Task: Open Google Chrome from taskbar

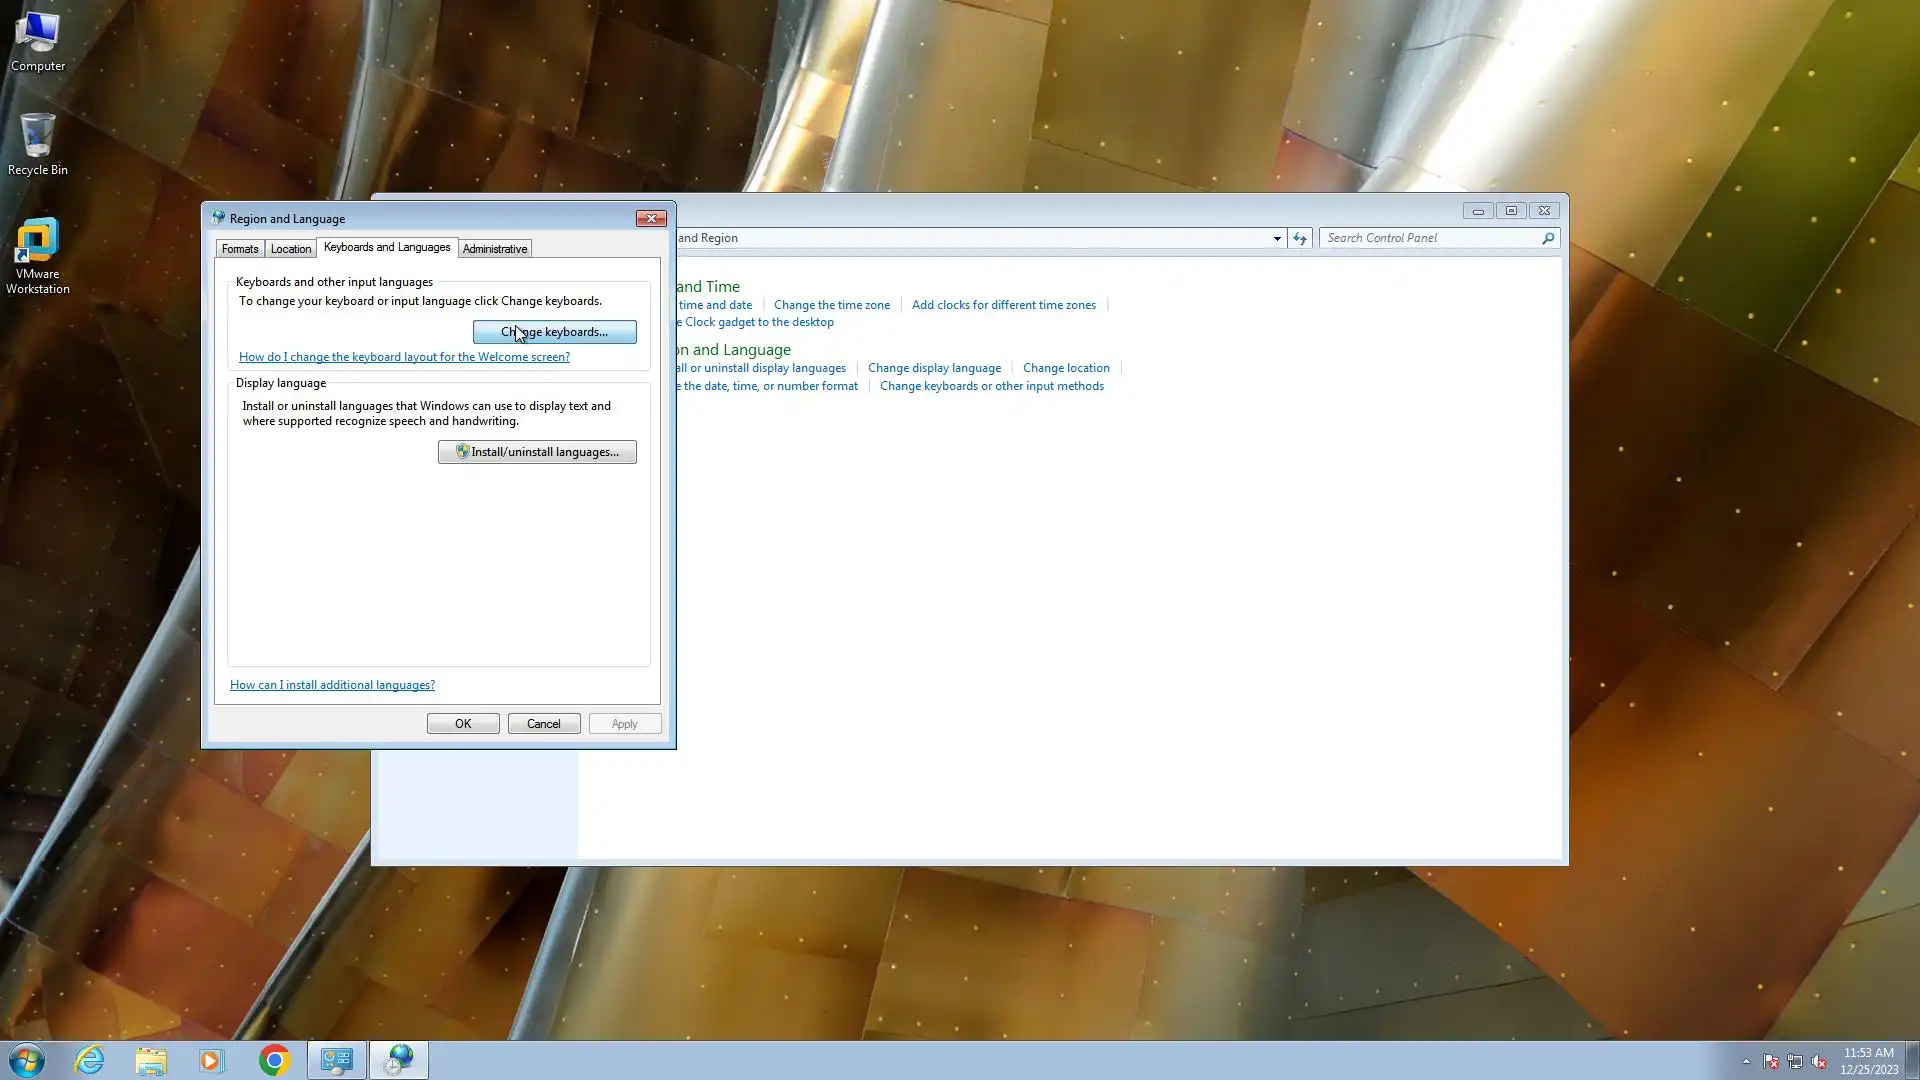Action: (x=274, y=1060)
